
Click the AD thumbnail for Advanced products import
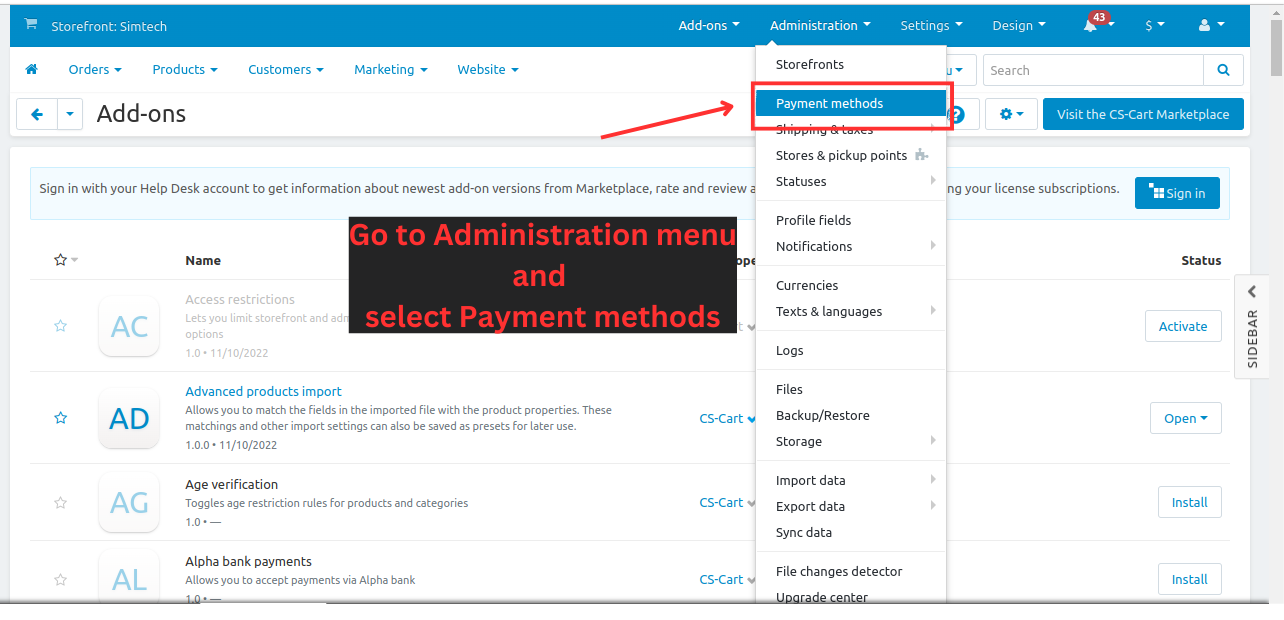pyautogui.click(x=129, y=418)
